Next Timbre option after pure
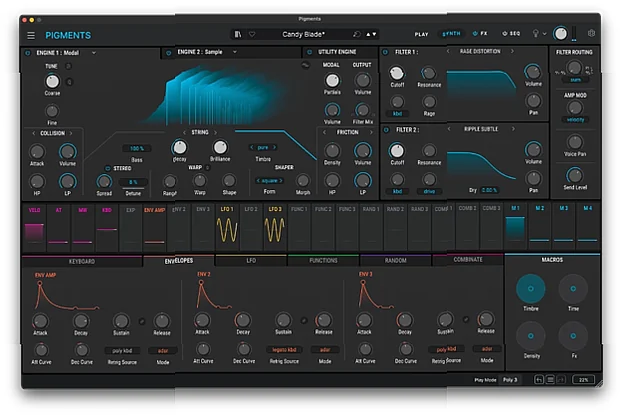This screenshot has height=415, width=622. click(274, 147)
